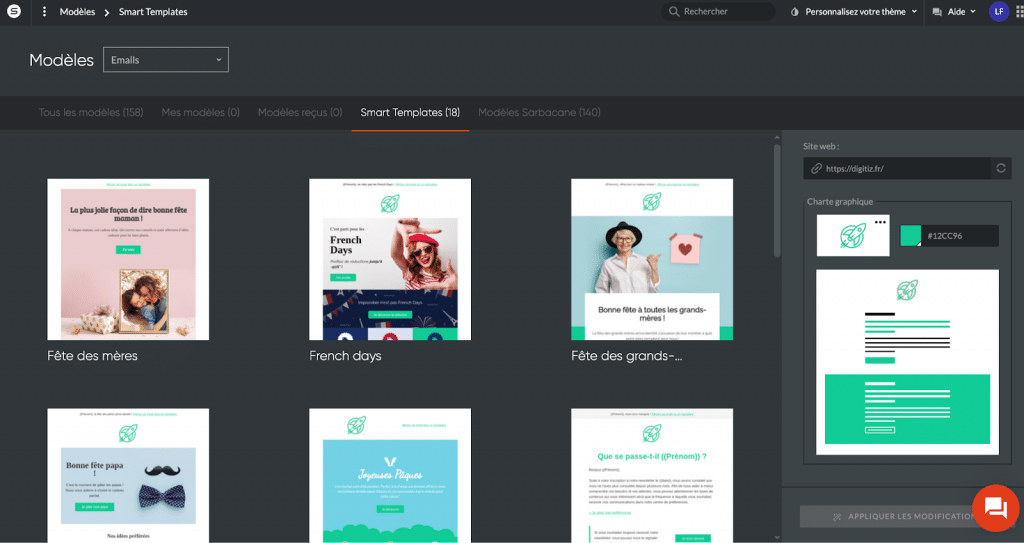
Task: Click Modèles breadcrumb link
Action: [x=77, y=12]
